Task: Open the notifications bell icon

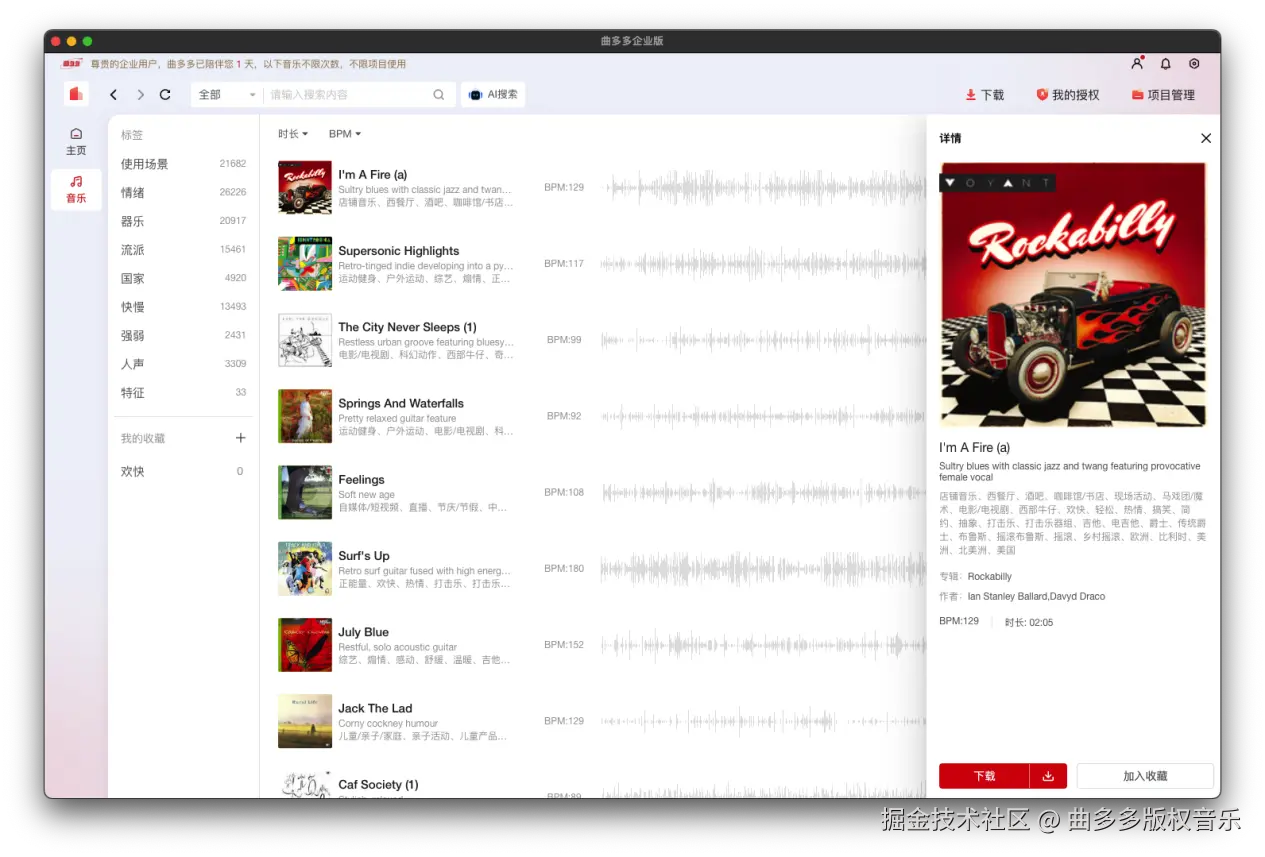Action: pos(1166,64)
